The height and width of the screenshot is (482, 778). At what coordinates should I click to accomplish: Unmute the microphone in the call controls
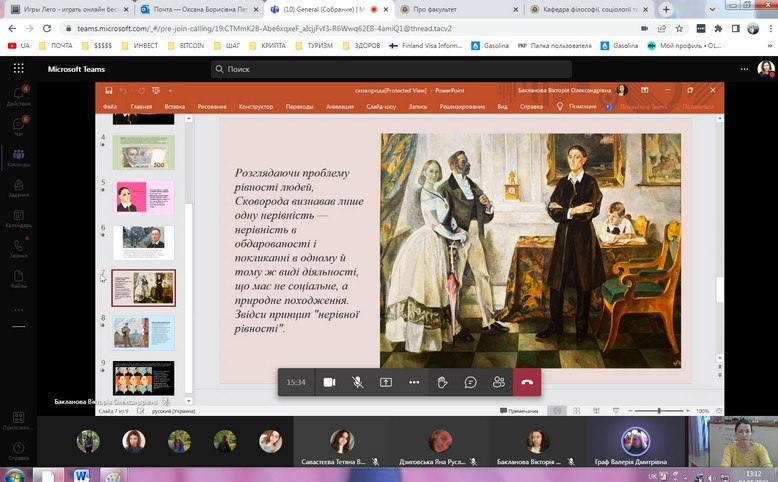[357, 382]
